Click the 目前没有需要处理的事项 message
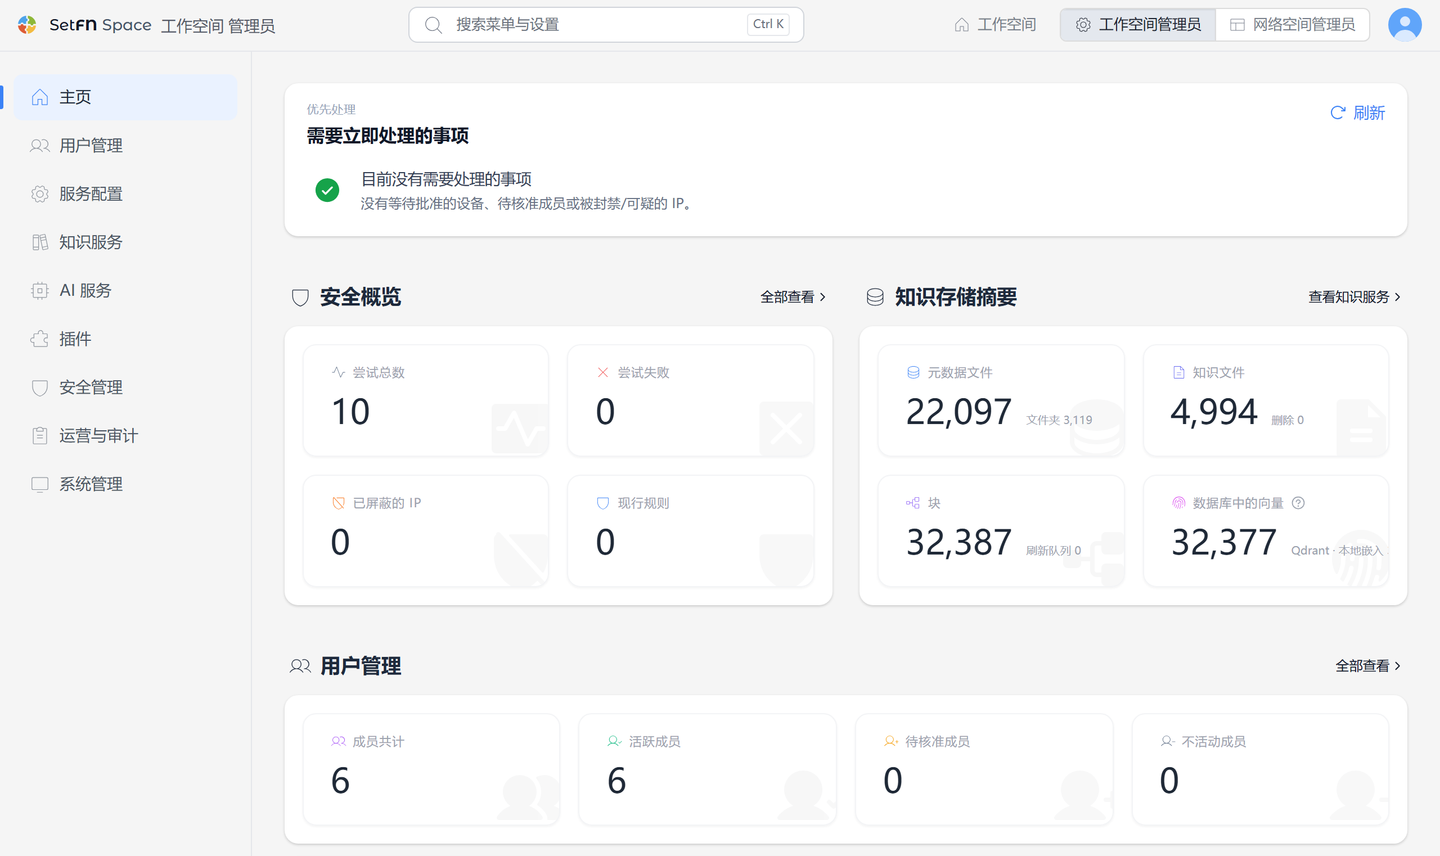Image resolution: width=1440 pixels, height=856 pixels. pos(446,179)
